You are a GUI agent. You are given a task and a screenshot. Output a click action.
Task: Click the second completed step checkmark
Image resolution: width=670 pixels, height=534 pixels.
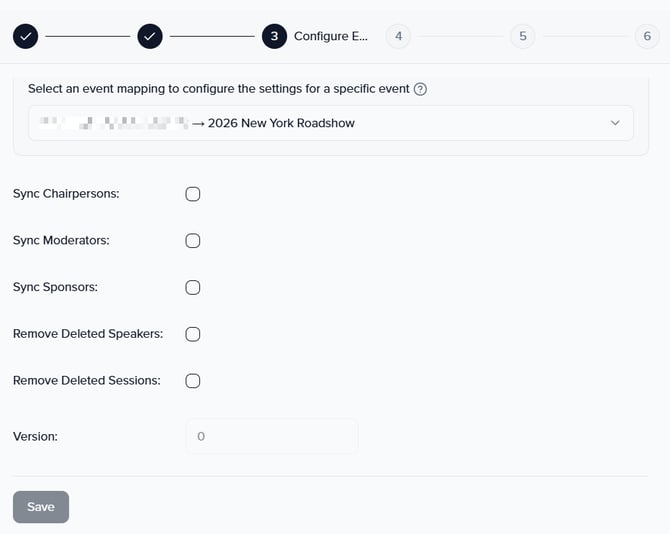(150, 36)
